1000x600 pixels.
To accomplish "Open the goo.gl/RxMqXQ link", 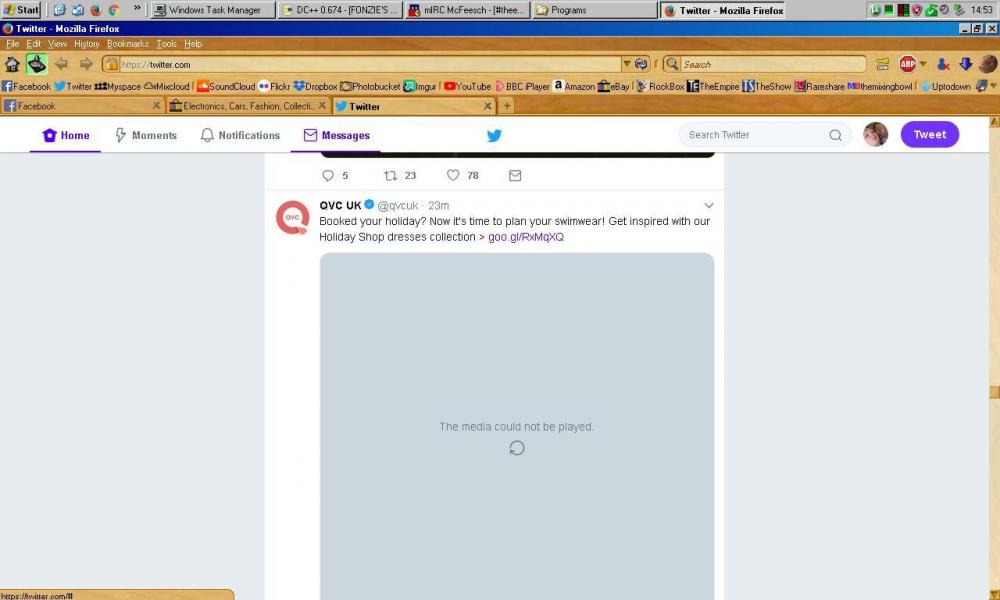I will tap(526, 237).
